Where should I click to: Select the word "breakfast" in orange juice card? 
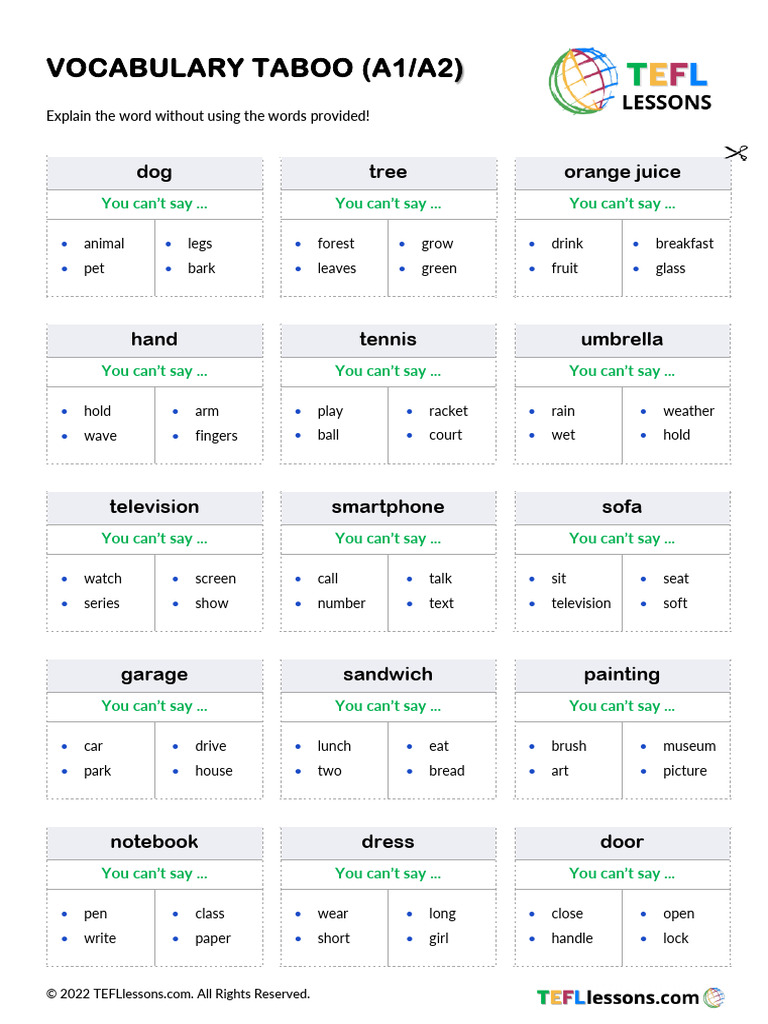684,244
